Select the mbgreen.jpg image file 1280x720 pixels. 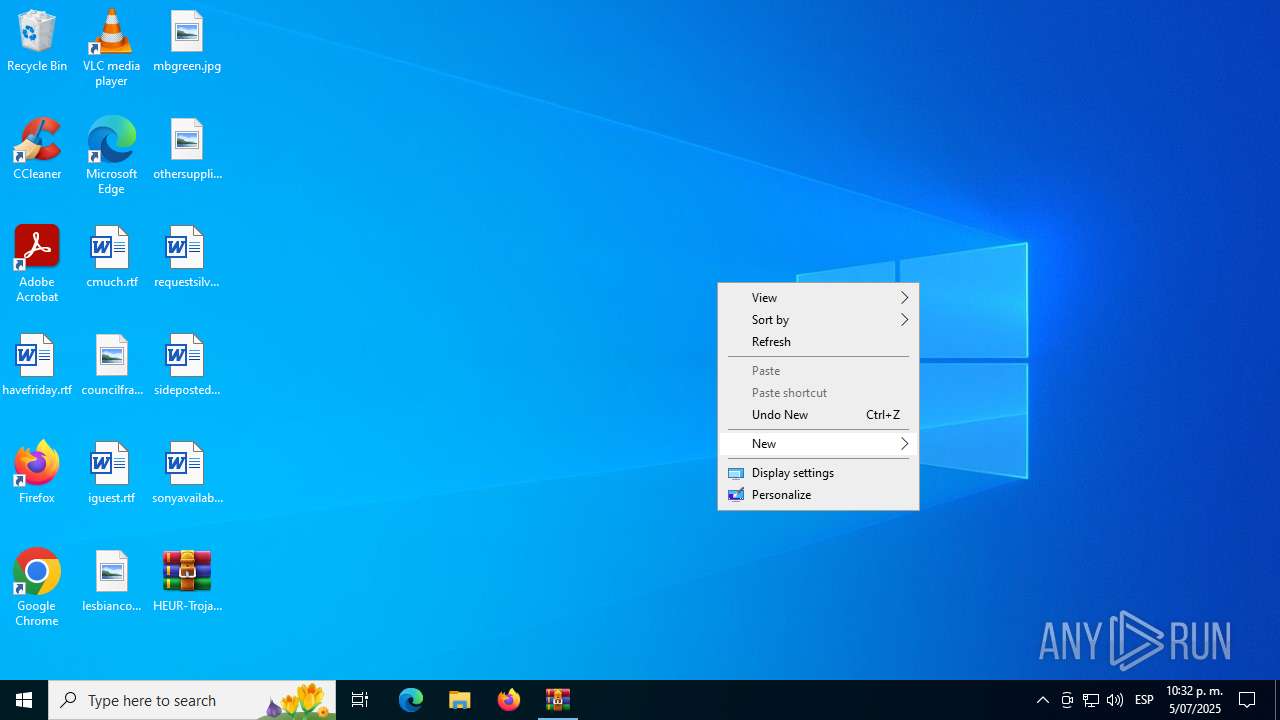click(x=187, y=41)
